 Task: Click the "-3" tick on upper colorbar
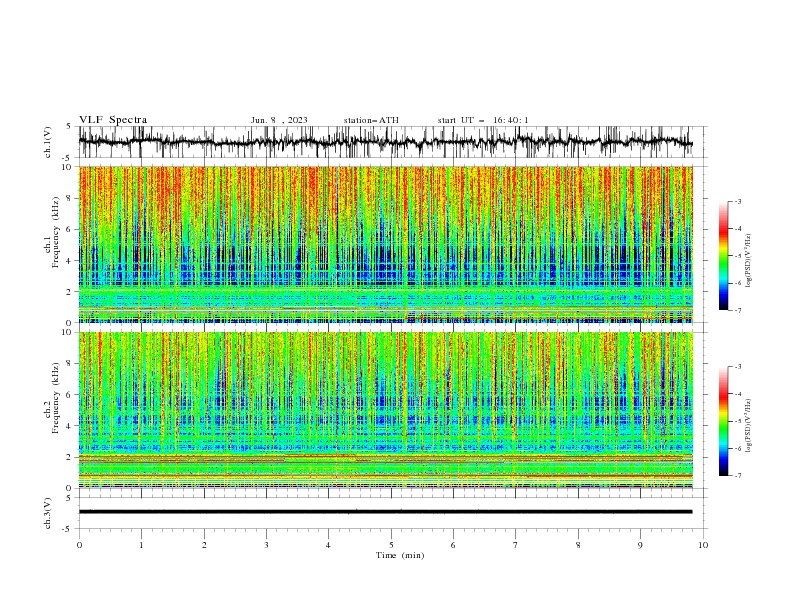point(737,201)
